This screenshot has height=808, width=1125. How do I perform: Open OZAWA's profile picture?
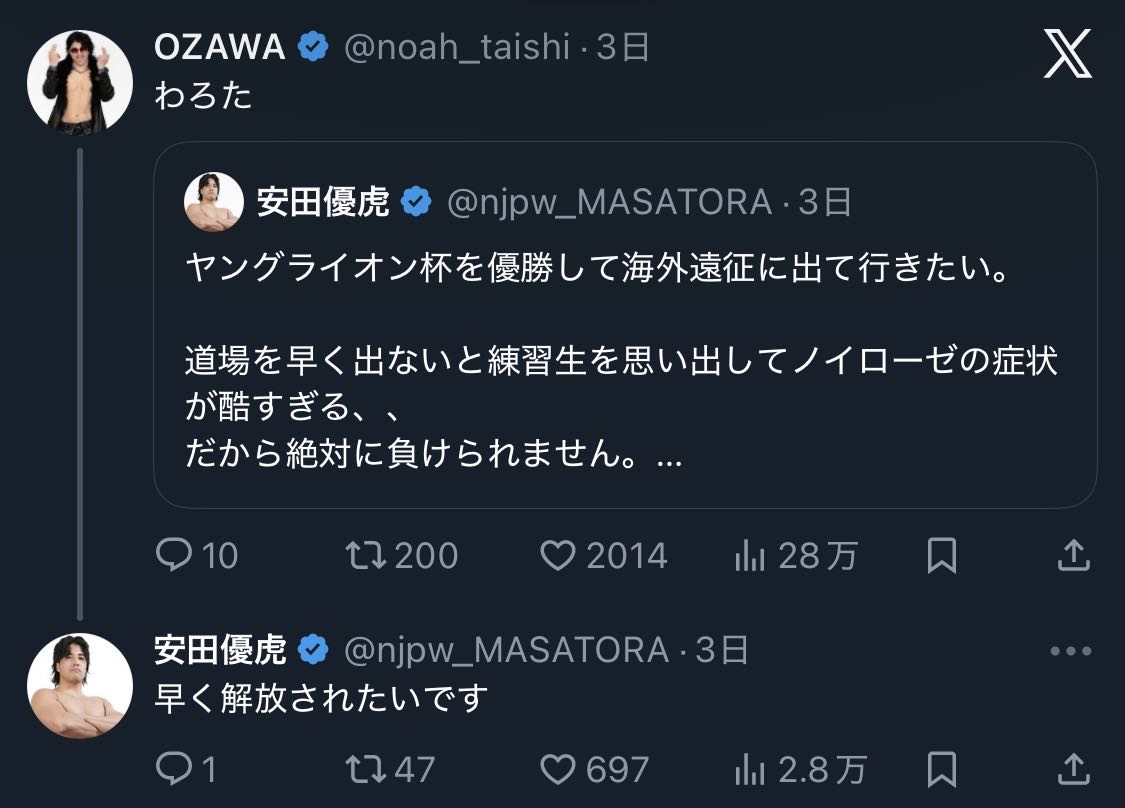(x=79, y=82)
